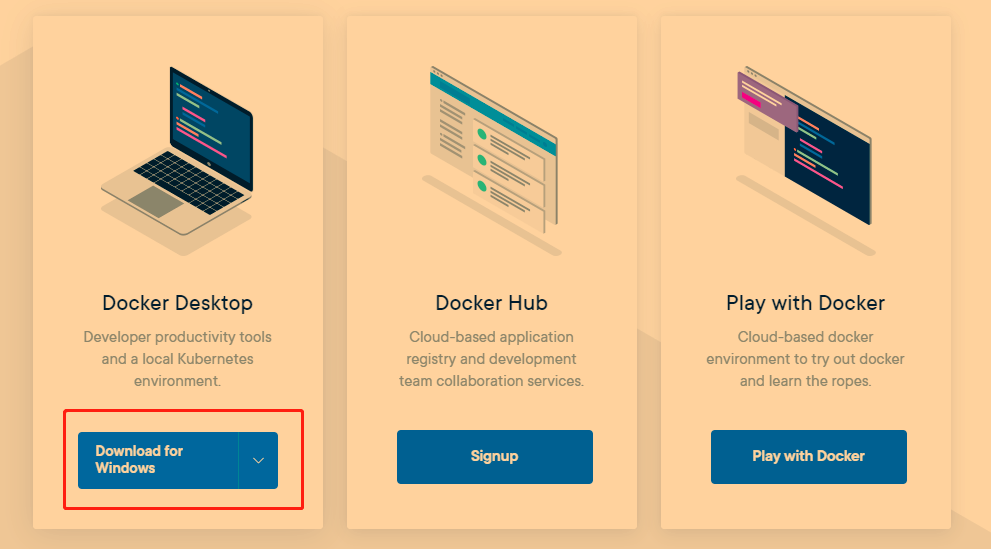Select the Docker Desktop heading
Viewport: 991px width, 549px height.
click(177, 303)
